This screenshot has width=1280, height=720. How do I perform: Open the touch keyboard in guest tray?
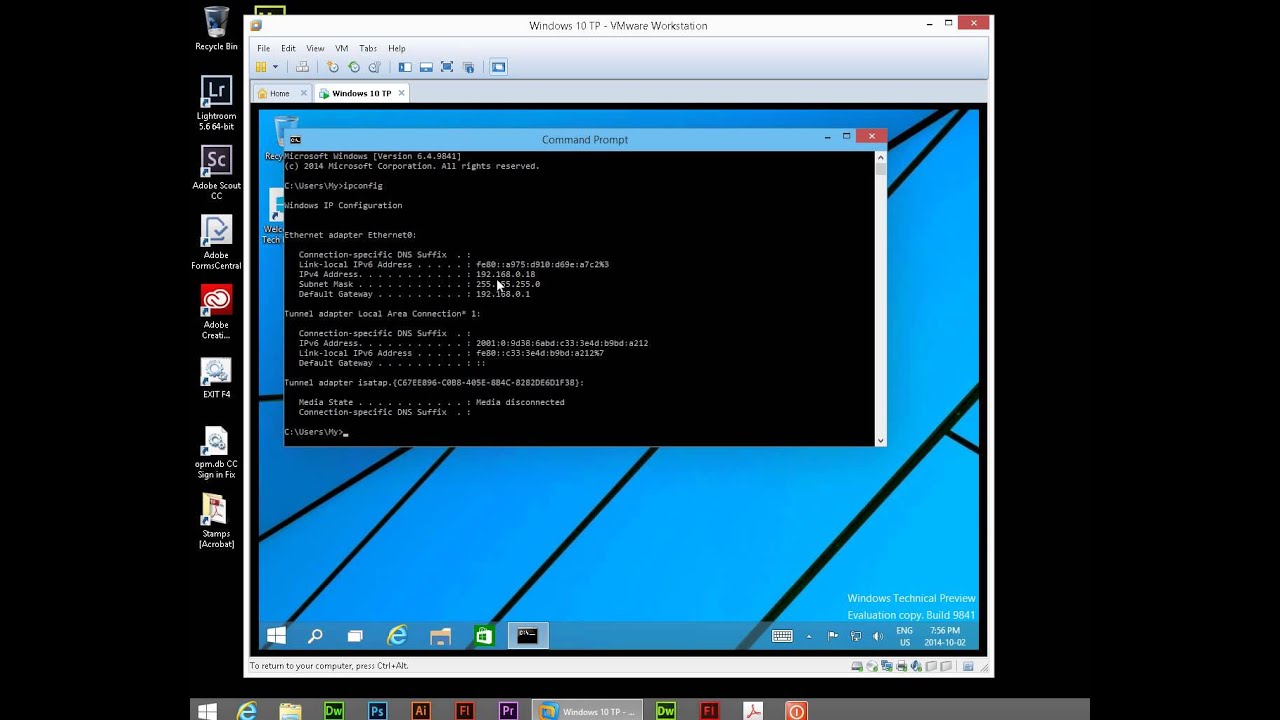tap(782, 636)
